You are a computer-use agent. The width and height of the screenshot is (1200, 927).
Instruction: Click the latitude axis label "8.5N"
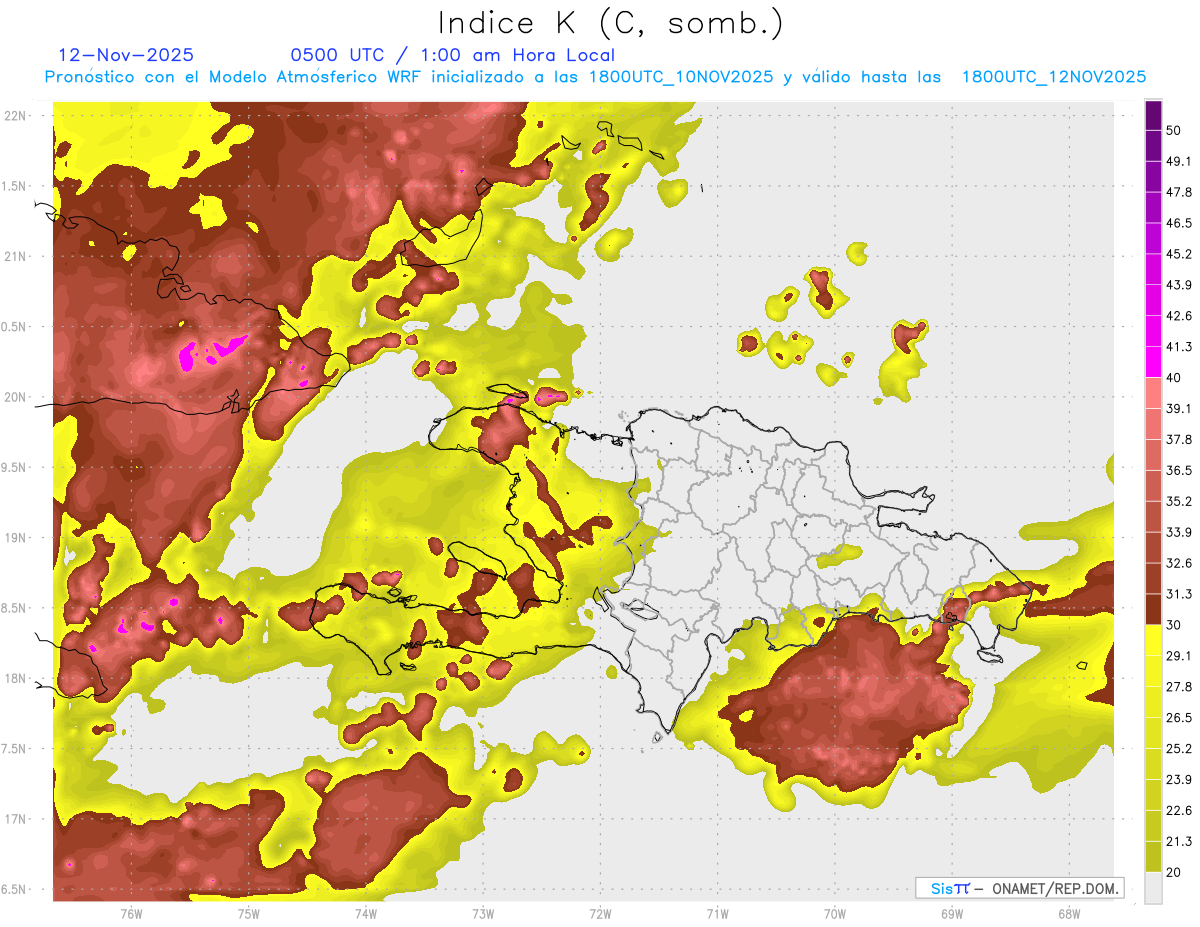pos(15,609)
